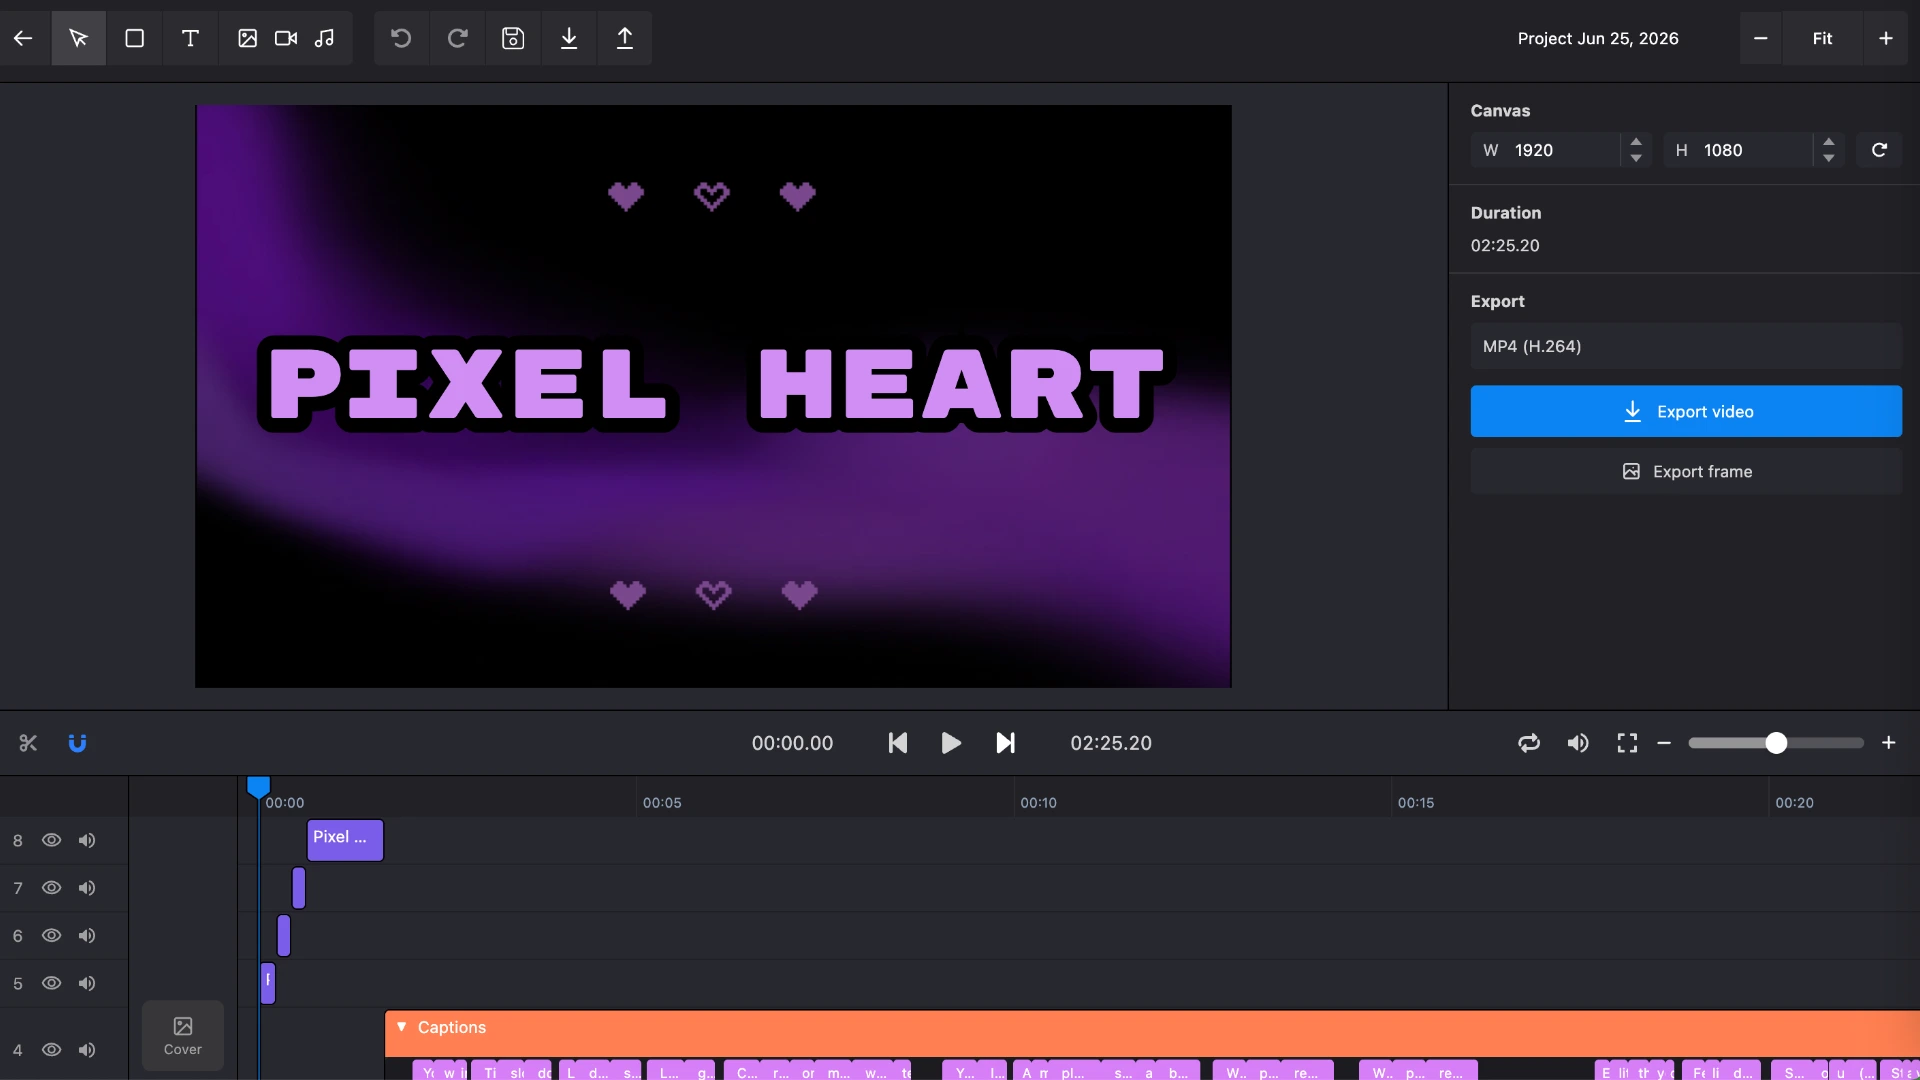Select the rectangle shape tool
This screenshot has height=1080, width=1920.
[x=134, y=38]
